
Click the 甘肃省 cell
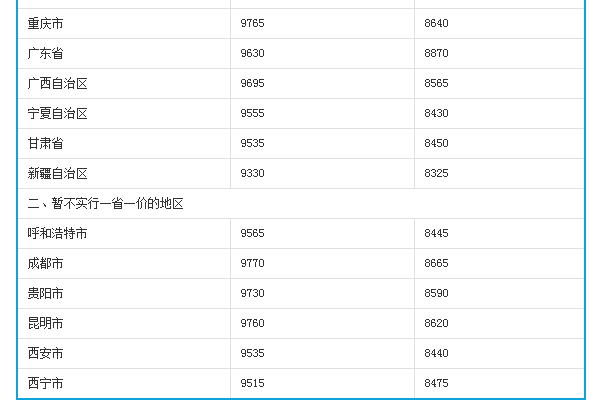click(45, 143)
